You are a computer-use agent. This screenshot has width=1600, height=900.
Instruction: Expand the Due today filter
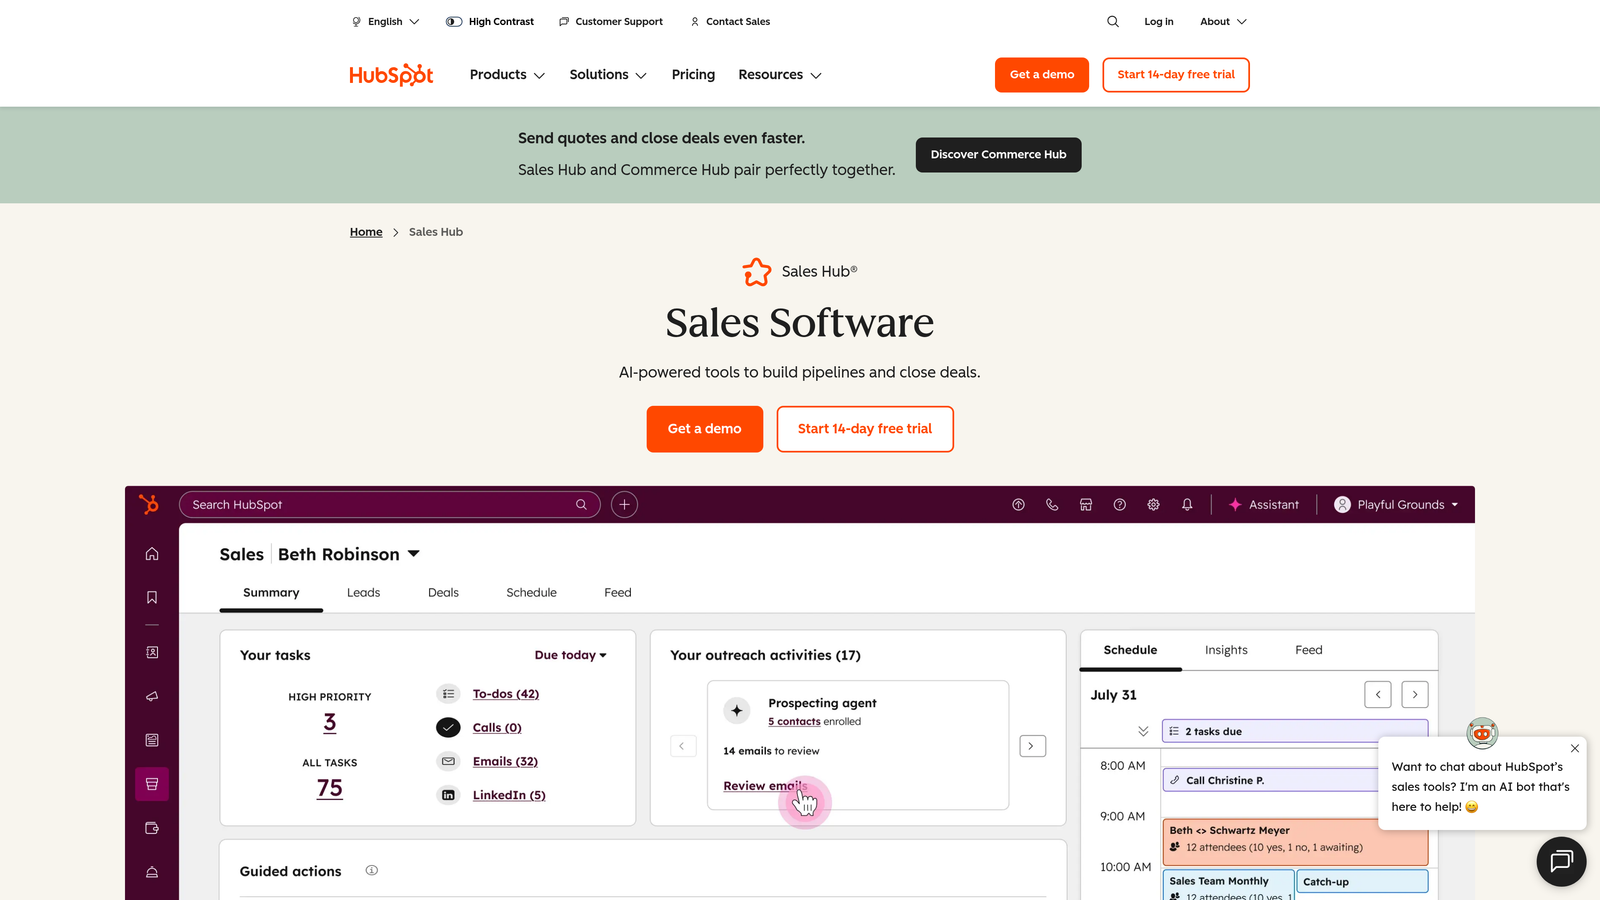(570, 655)
